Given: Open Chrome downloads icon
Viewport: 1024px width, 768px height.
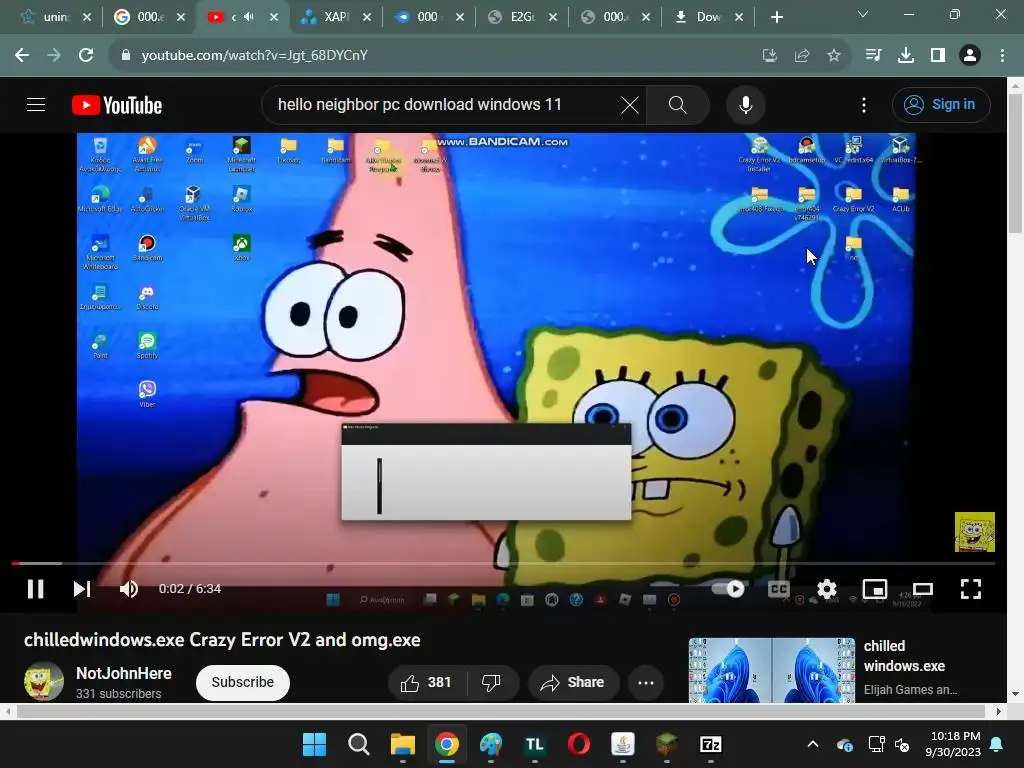Looking at the screenshot, I should (906, 56).
